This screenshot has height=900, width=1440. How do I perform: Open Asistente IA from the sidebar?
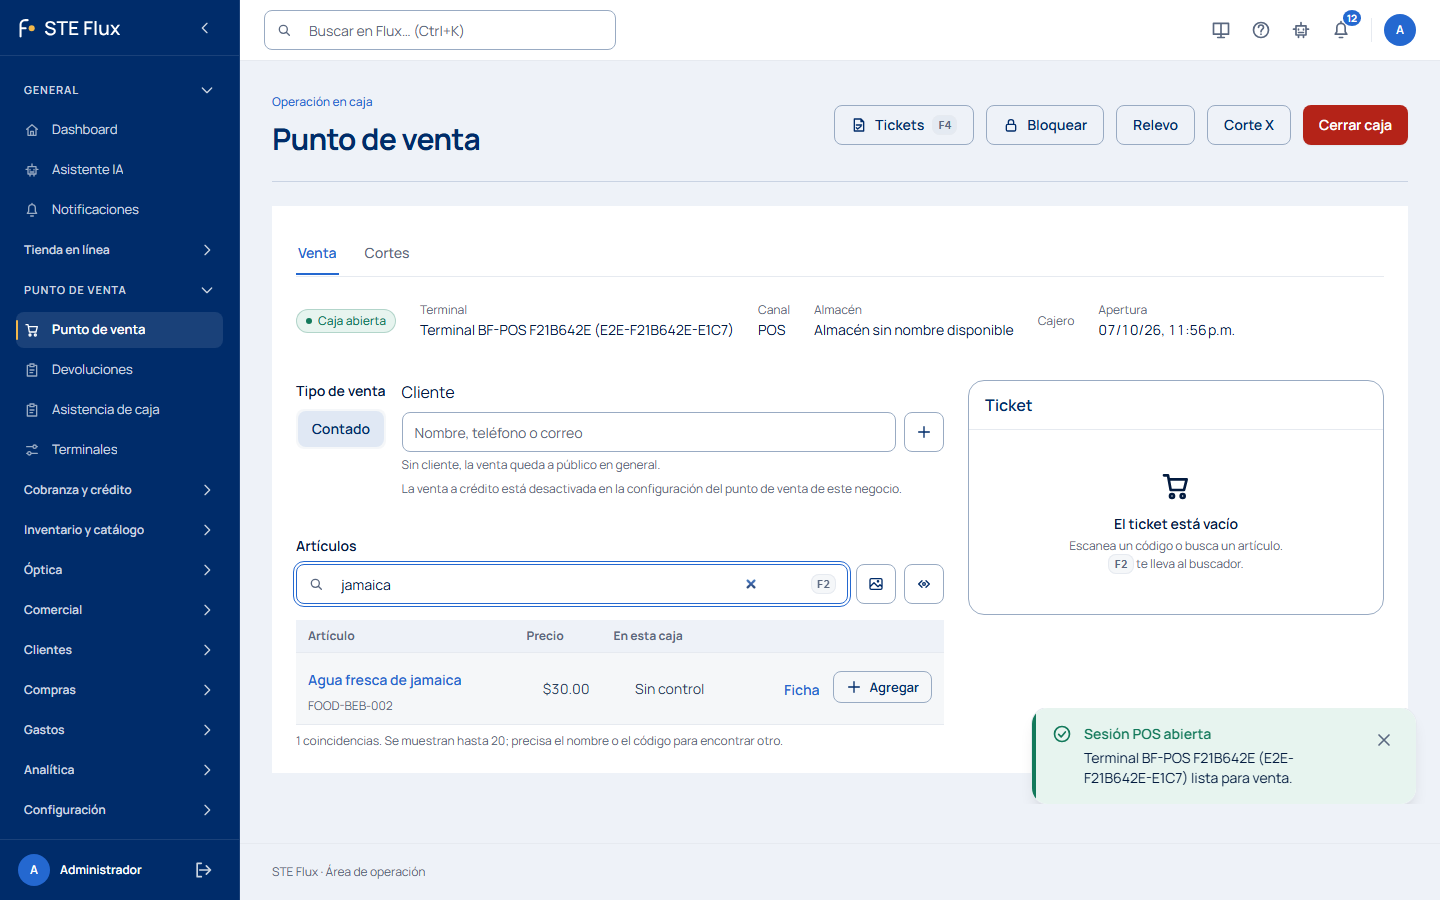119,170
